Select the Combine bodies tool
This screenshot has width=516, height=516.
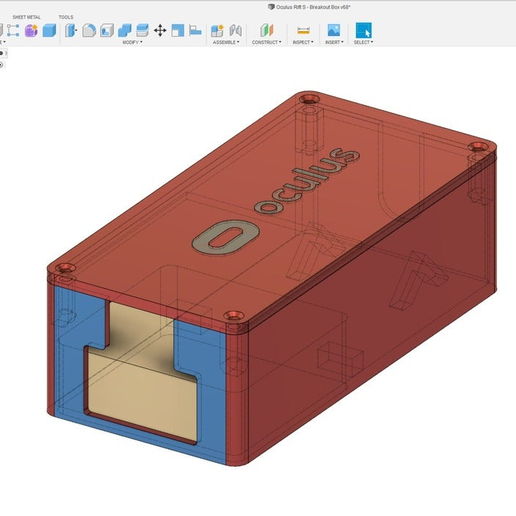click(x=125, y=30)
